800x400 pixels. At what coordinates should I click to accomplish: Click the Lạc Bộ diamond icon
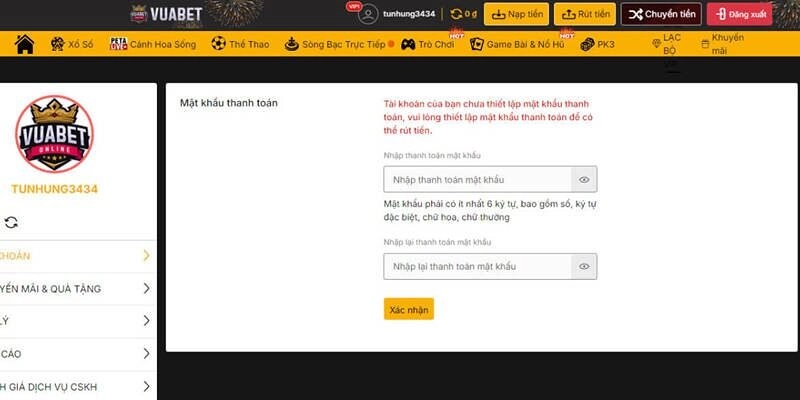[657, 44]
